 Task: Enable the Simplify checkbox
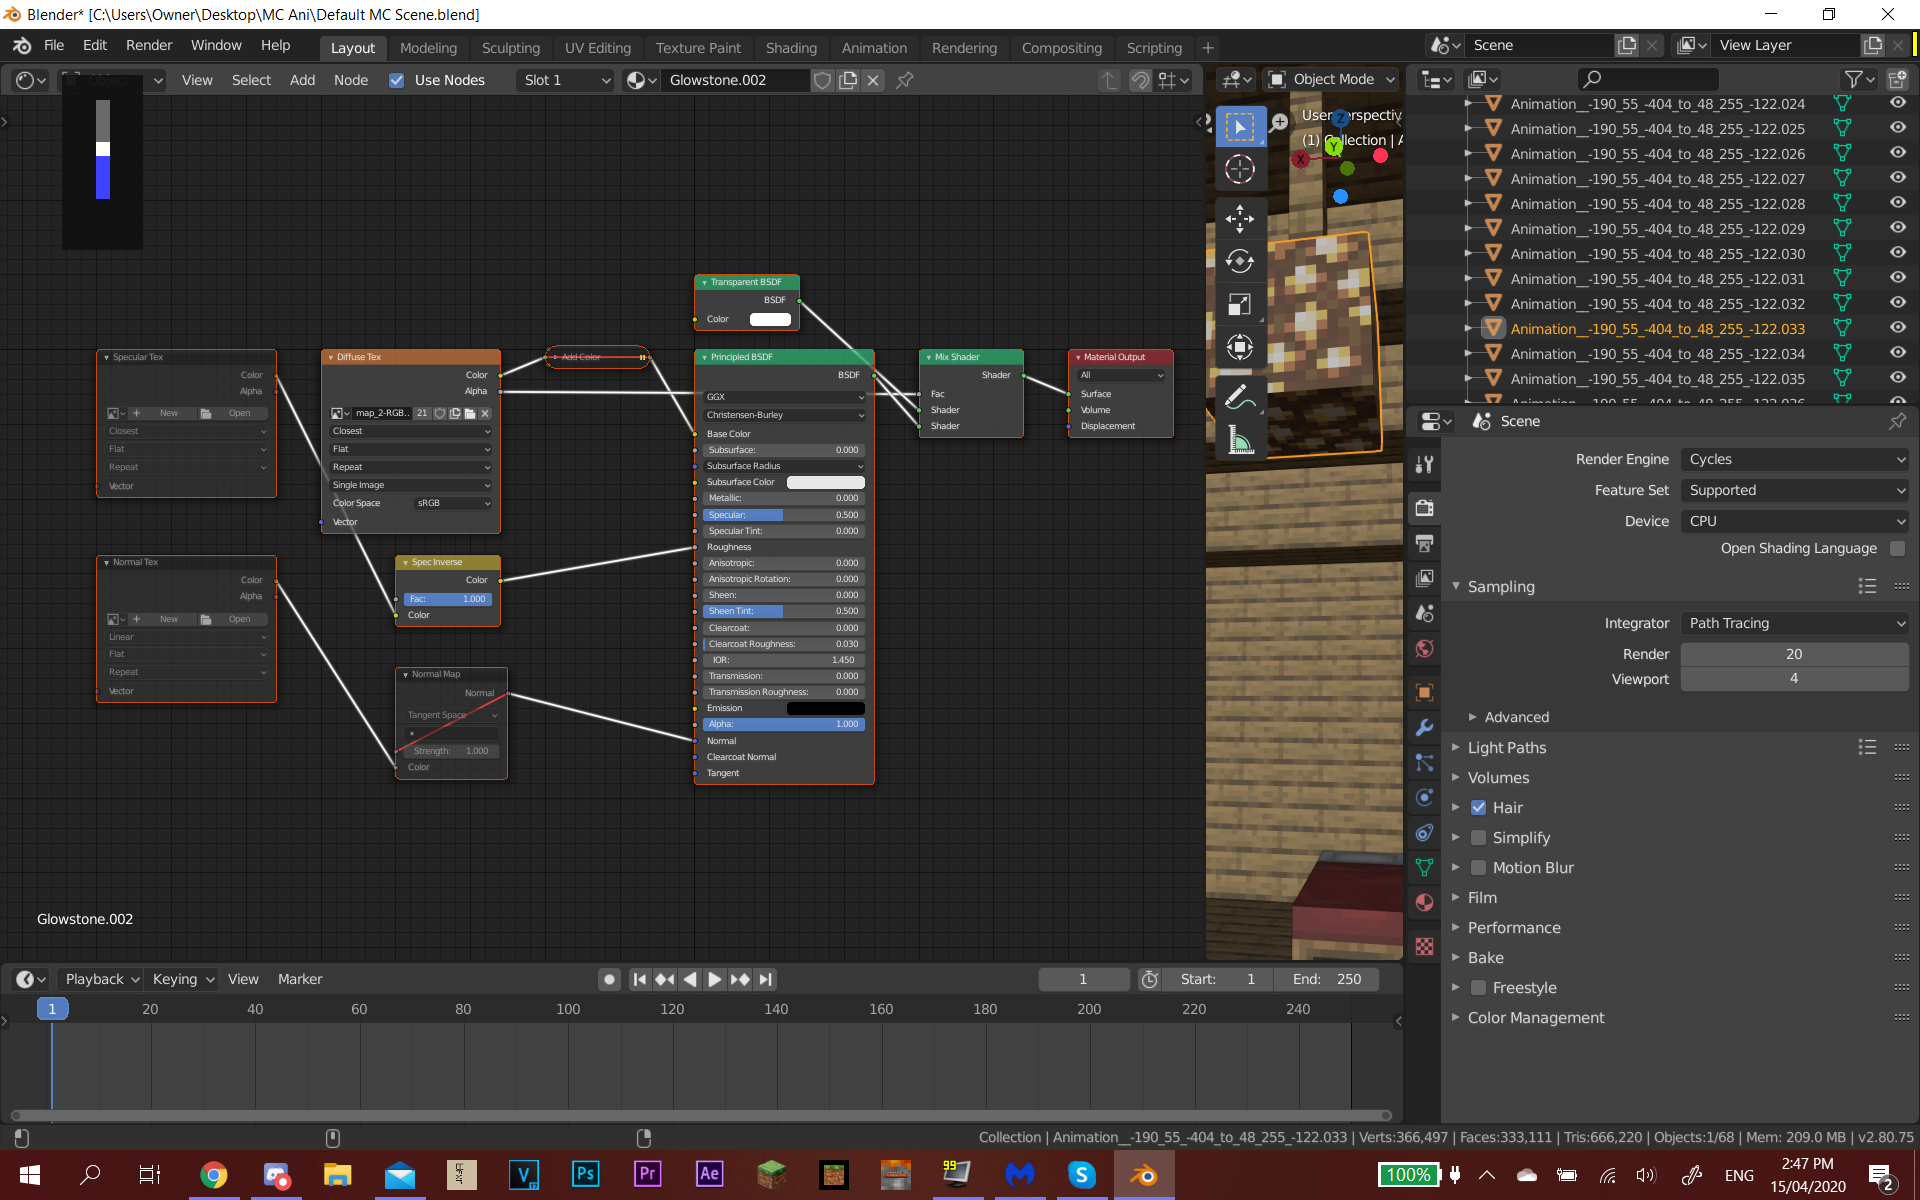tap(1478, 838)
